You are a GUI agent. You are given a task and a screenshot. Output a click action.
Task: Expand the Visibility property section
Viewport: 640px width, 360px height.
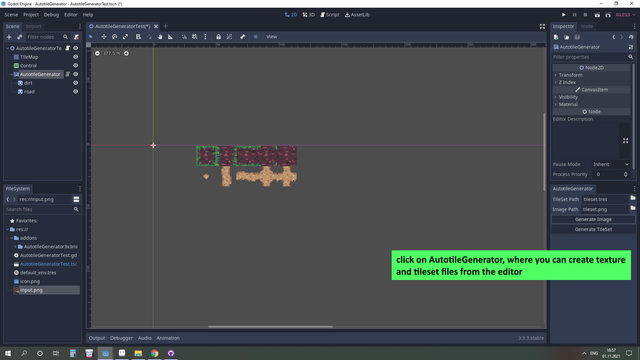(591, 97)
